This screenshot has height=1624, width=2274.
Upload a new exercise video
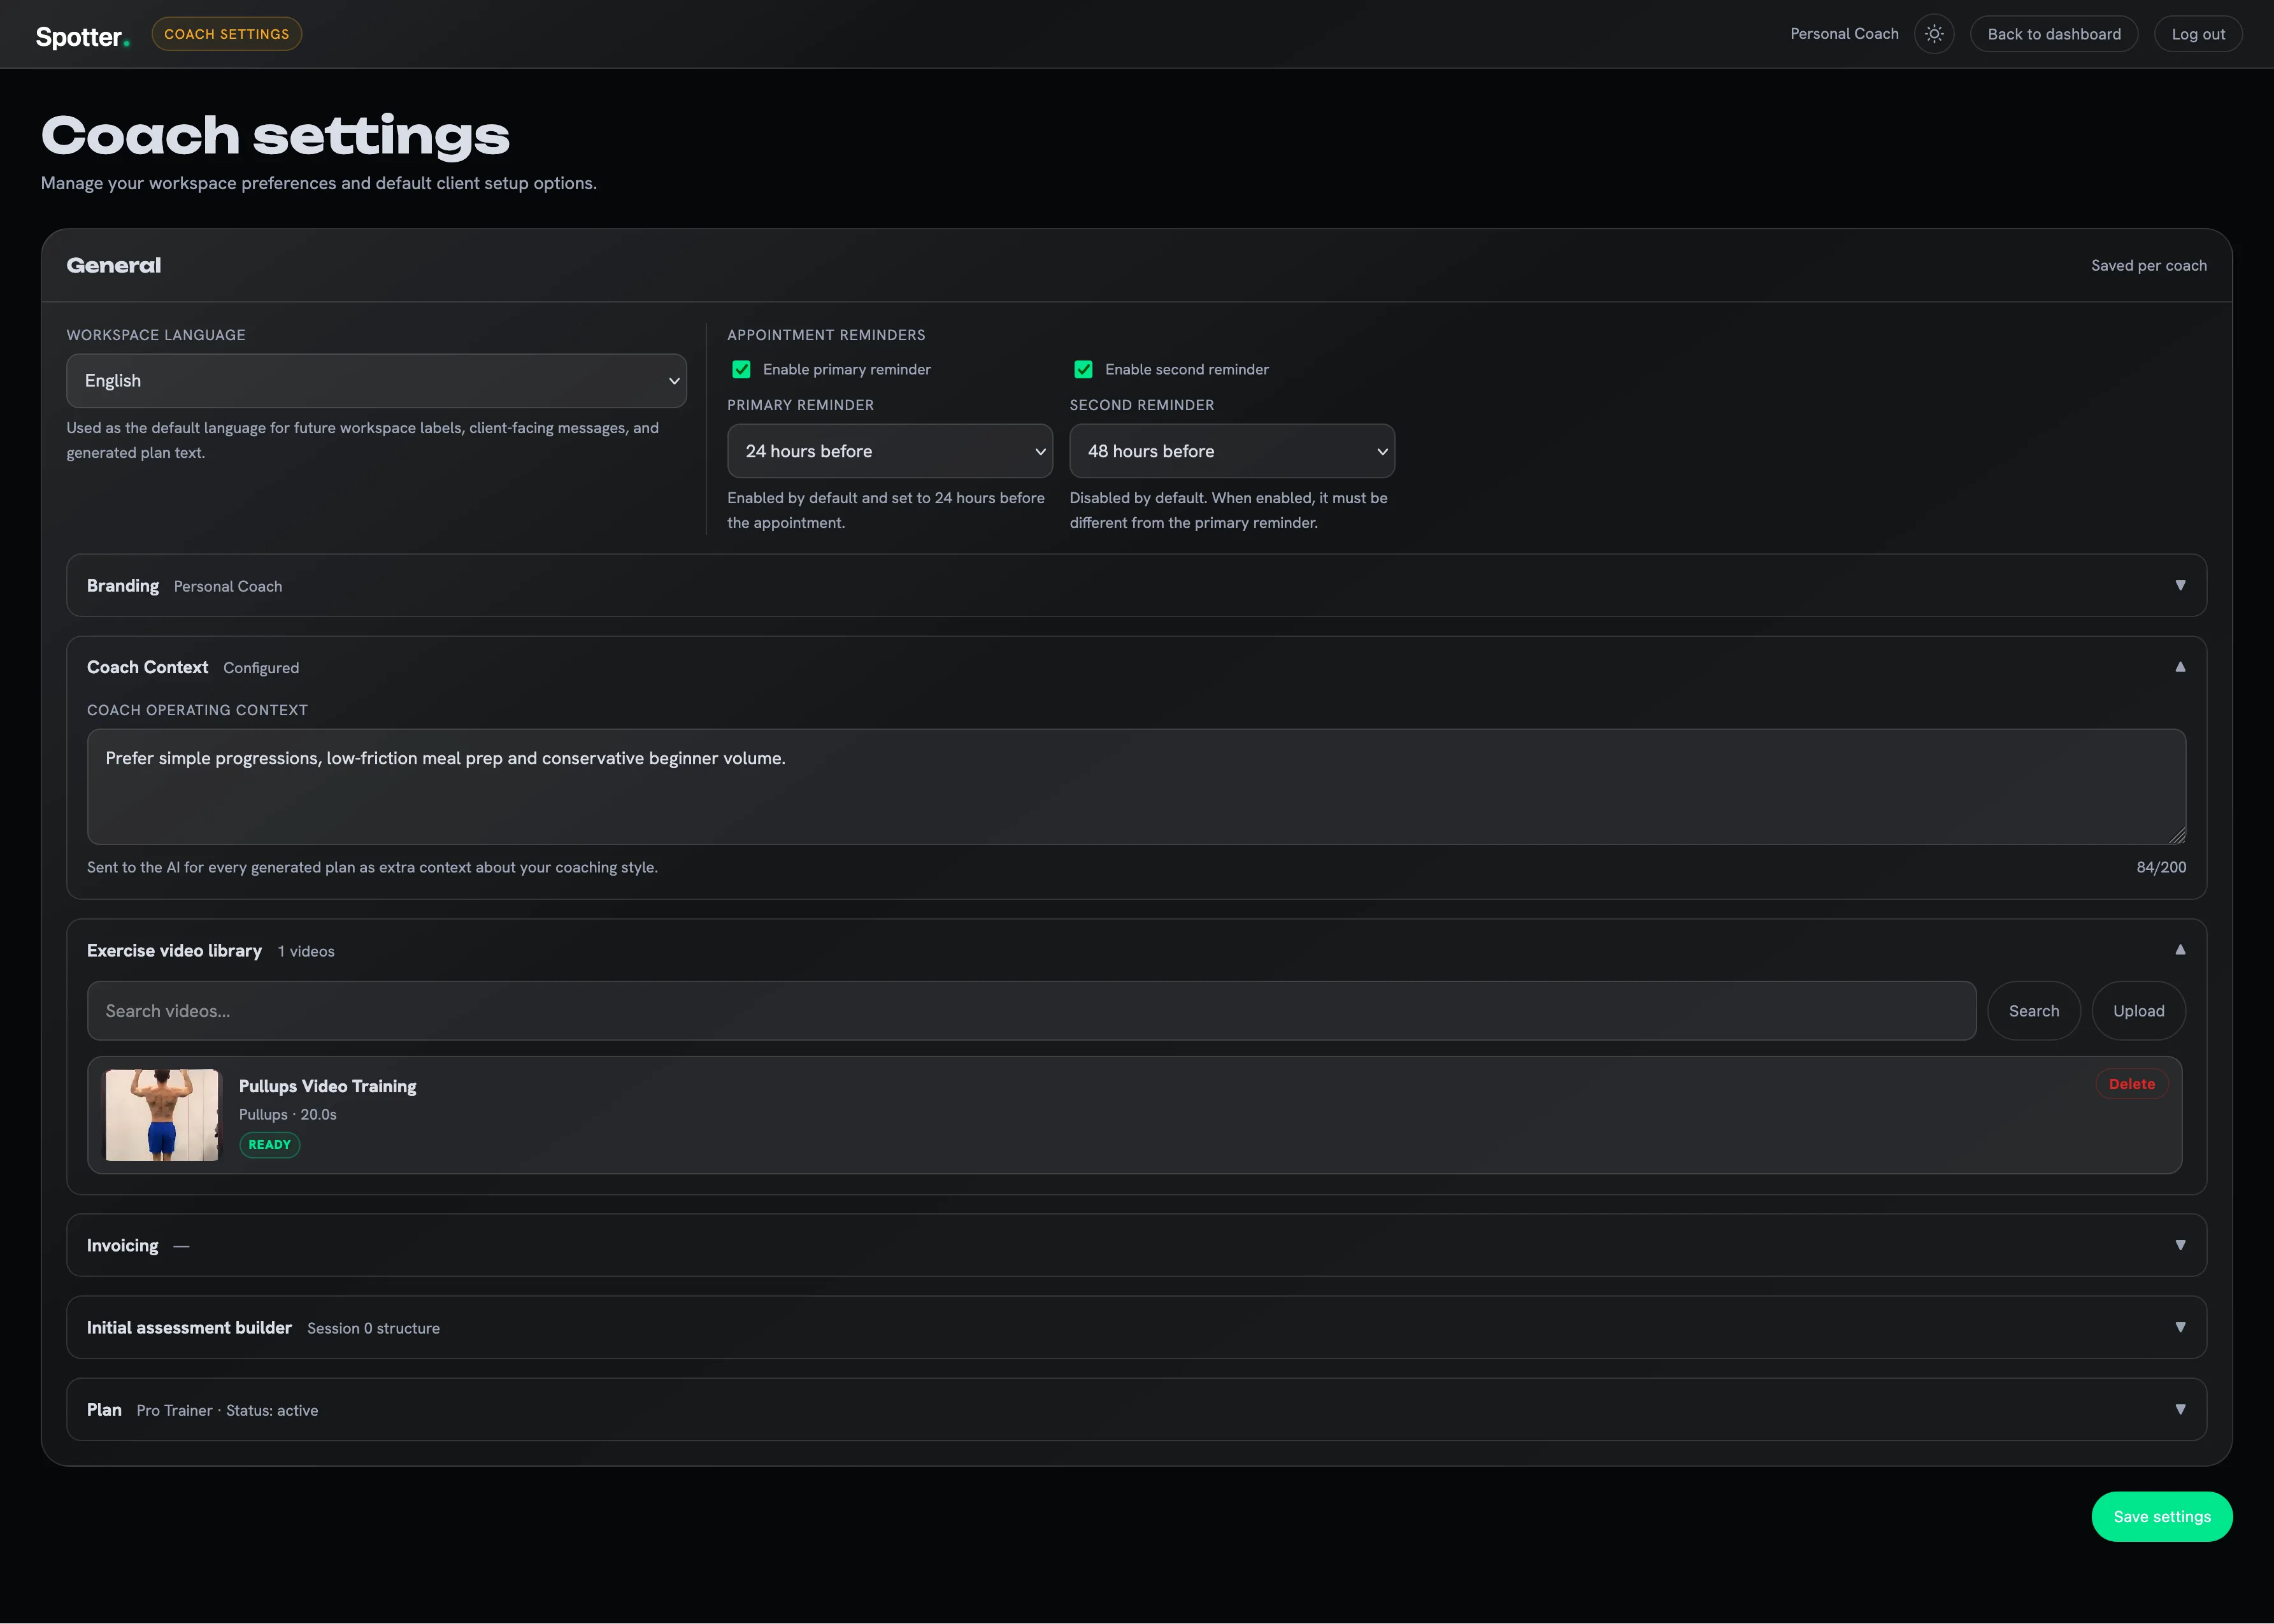click(2139, 1011)
